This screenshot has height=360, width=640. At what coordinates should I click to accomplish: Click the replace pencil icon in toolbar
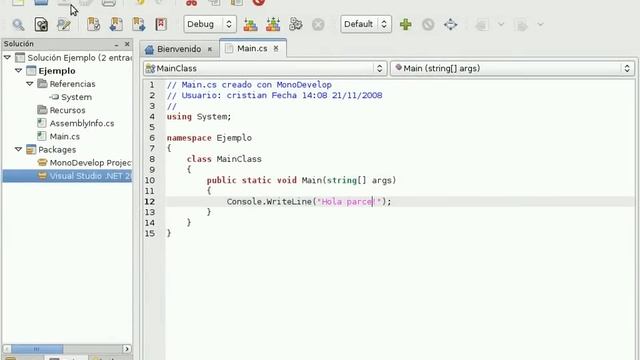pos(64,25)
